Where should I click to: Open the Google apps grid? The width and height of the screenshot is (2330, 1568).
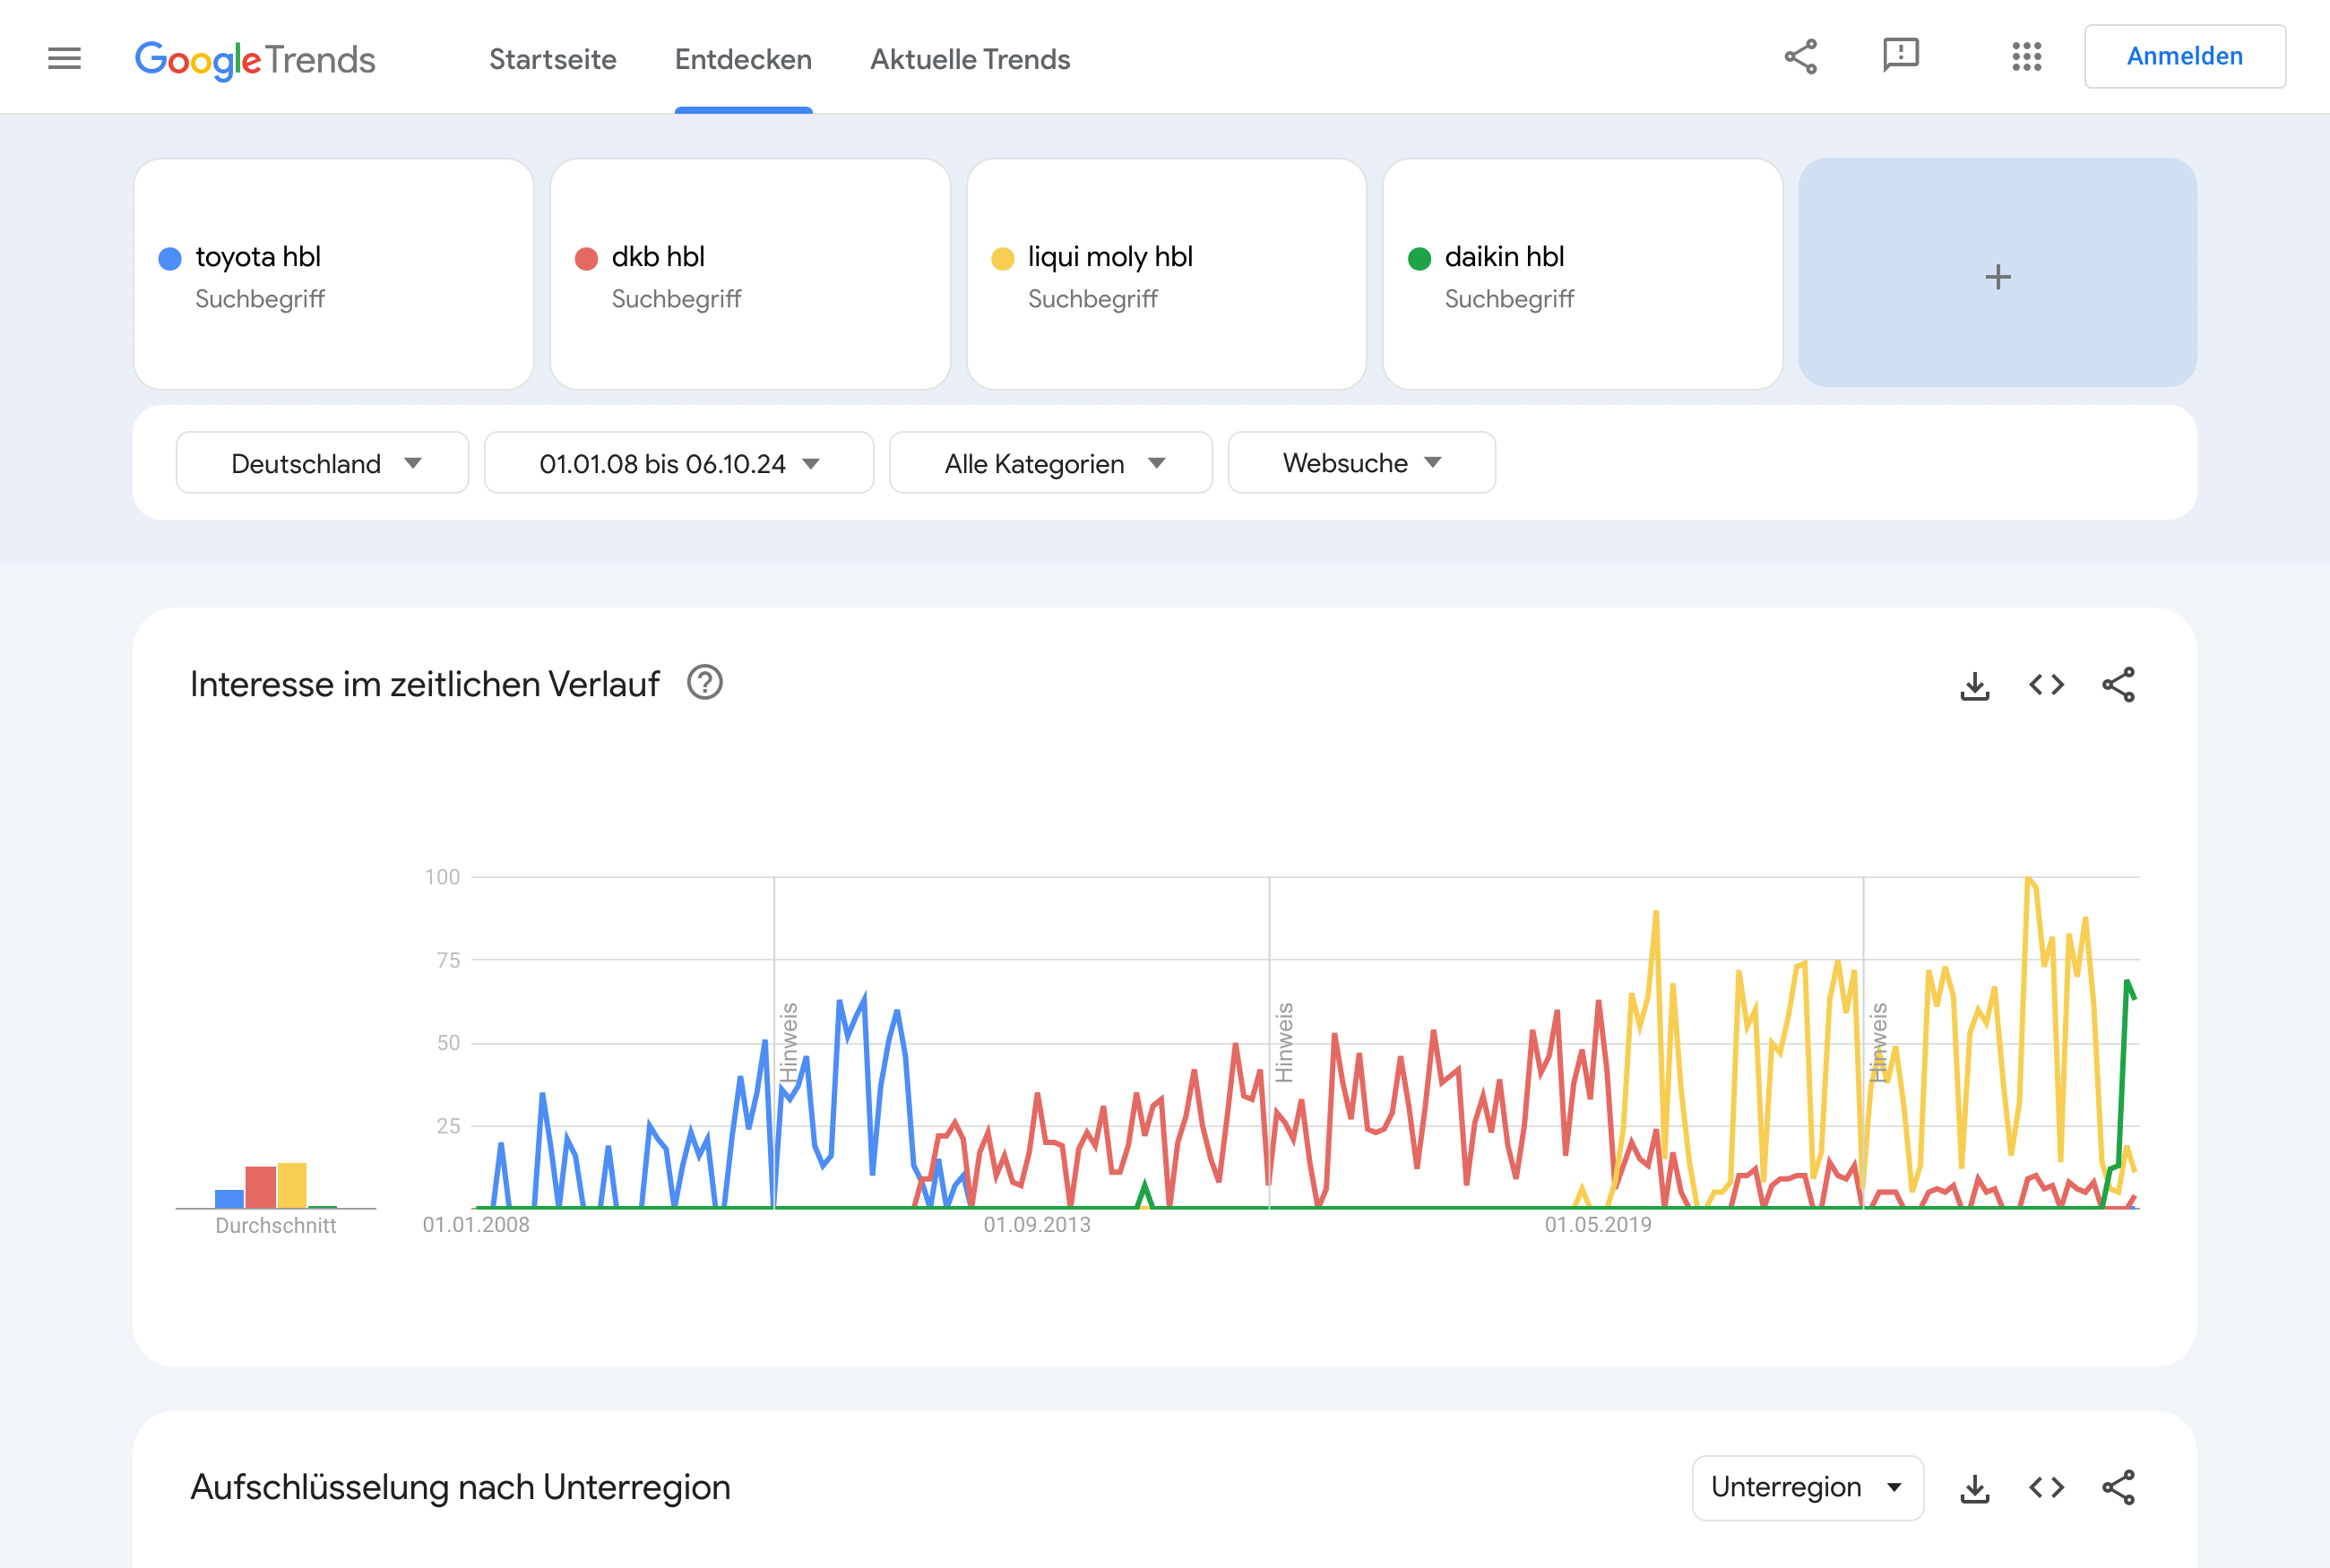coord(2026,57)
